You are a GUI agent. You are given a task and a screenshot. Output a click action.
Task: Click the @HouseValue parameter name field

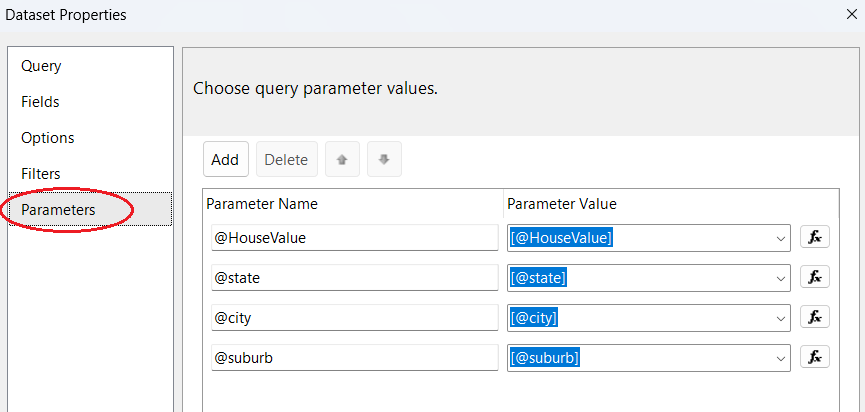(354, 238)
